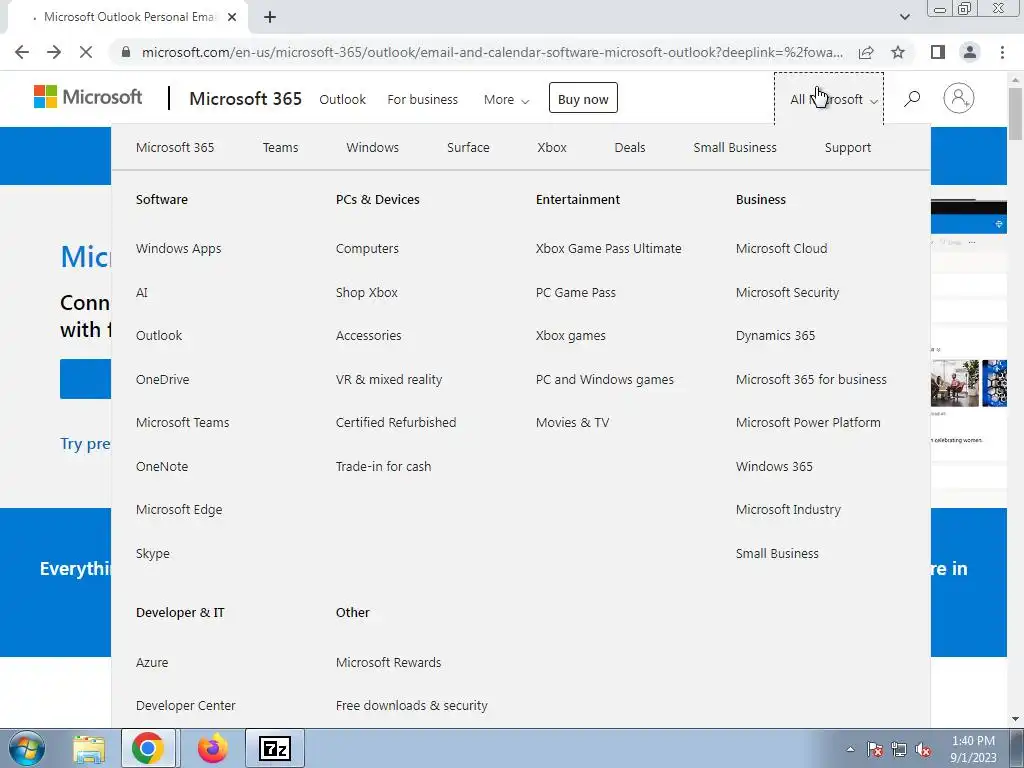The width and height of the screenshot is (1024, 768).
Task: Open the Chrome side panel icon
Action: [x=938, y=52]
